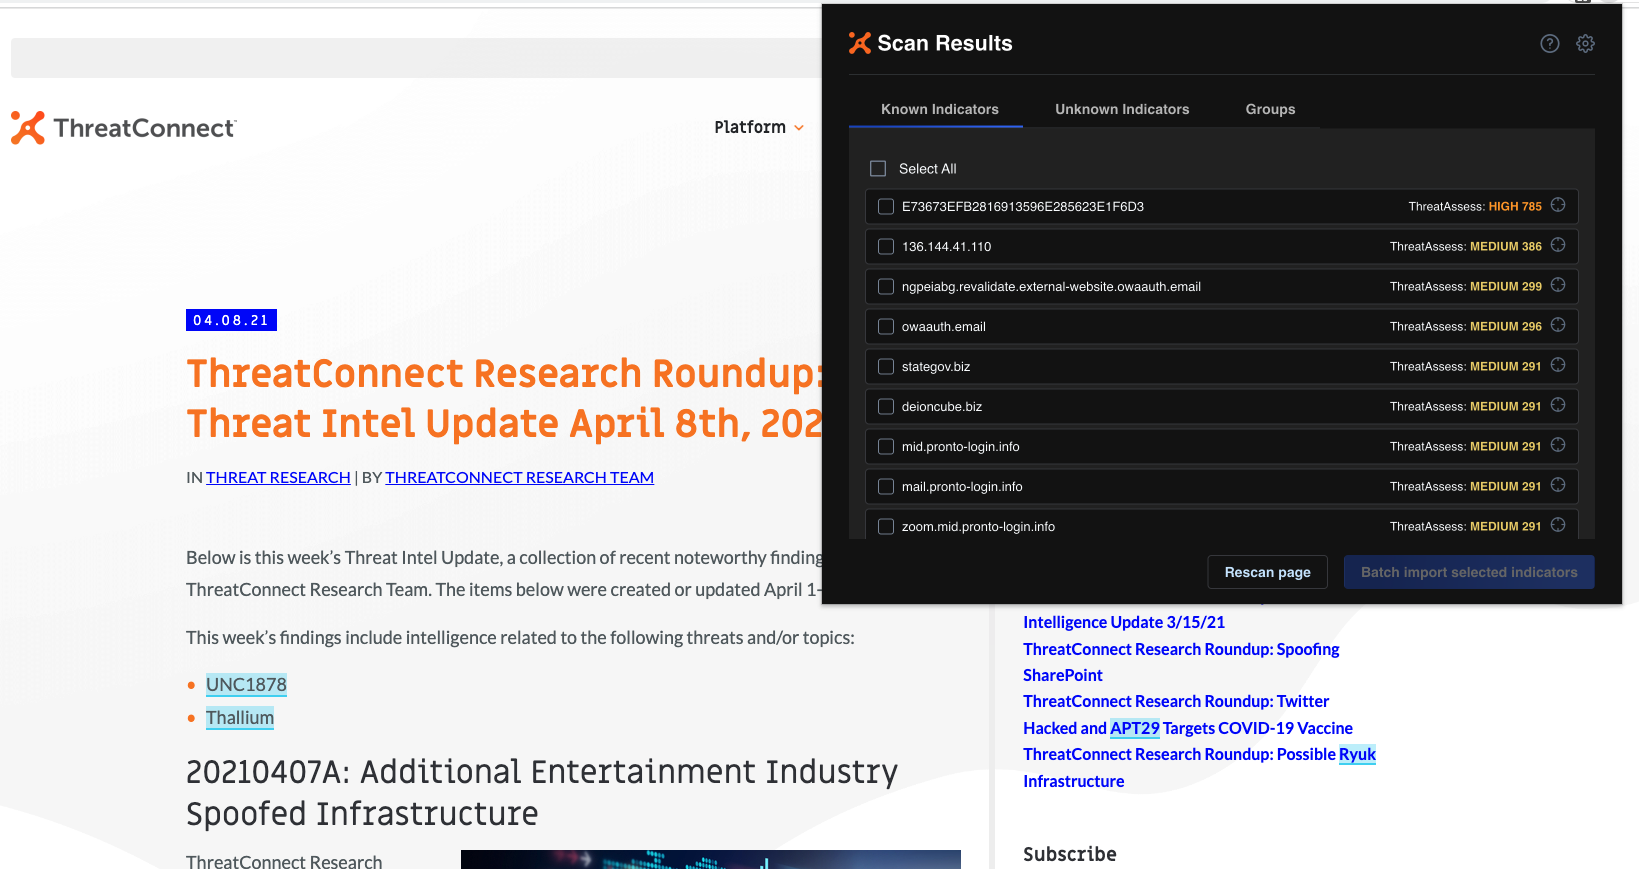Click the highlighted Ryuk link
Image resolution: width=1639 pixels, height=869 pixels.
(x=1357, y=754)
